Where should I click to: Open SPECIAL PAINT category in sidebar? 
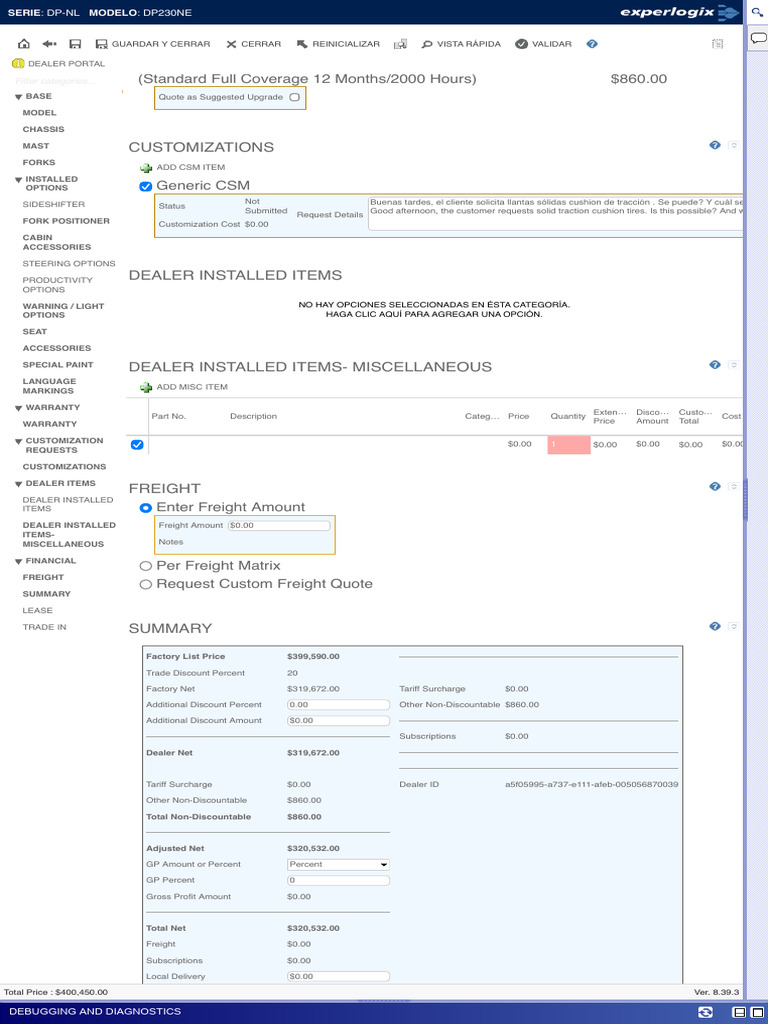(57, 365)
